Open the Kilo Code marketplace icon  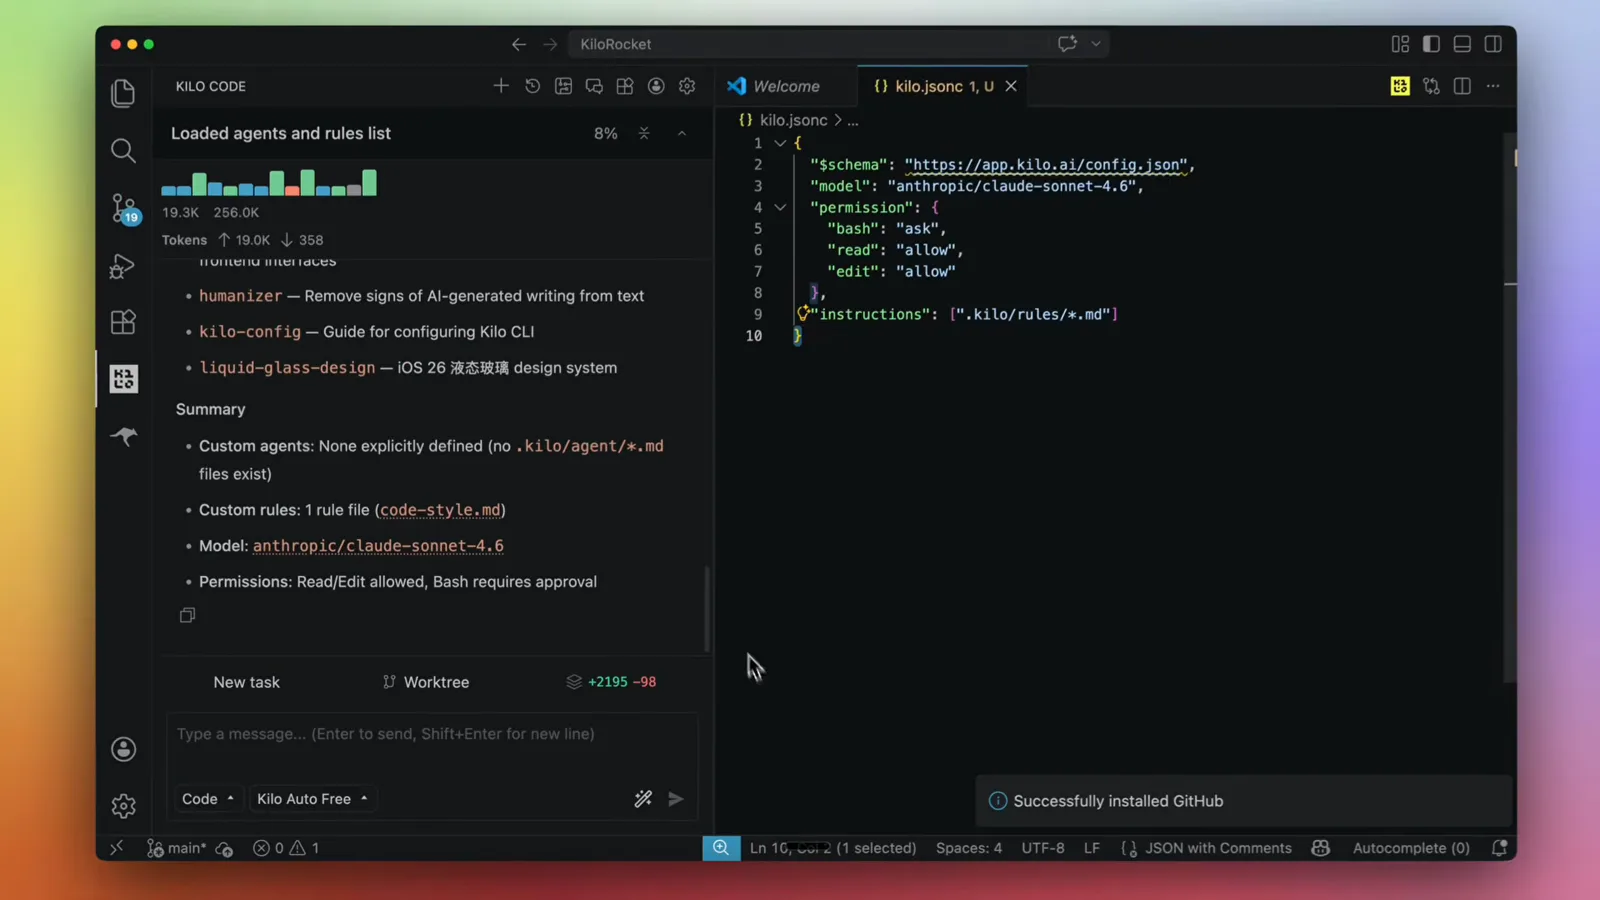625,86
